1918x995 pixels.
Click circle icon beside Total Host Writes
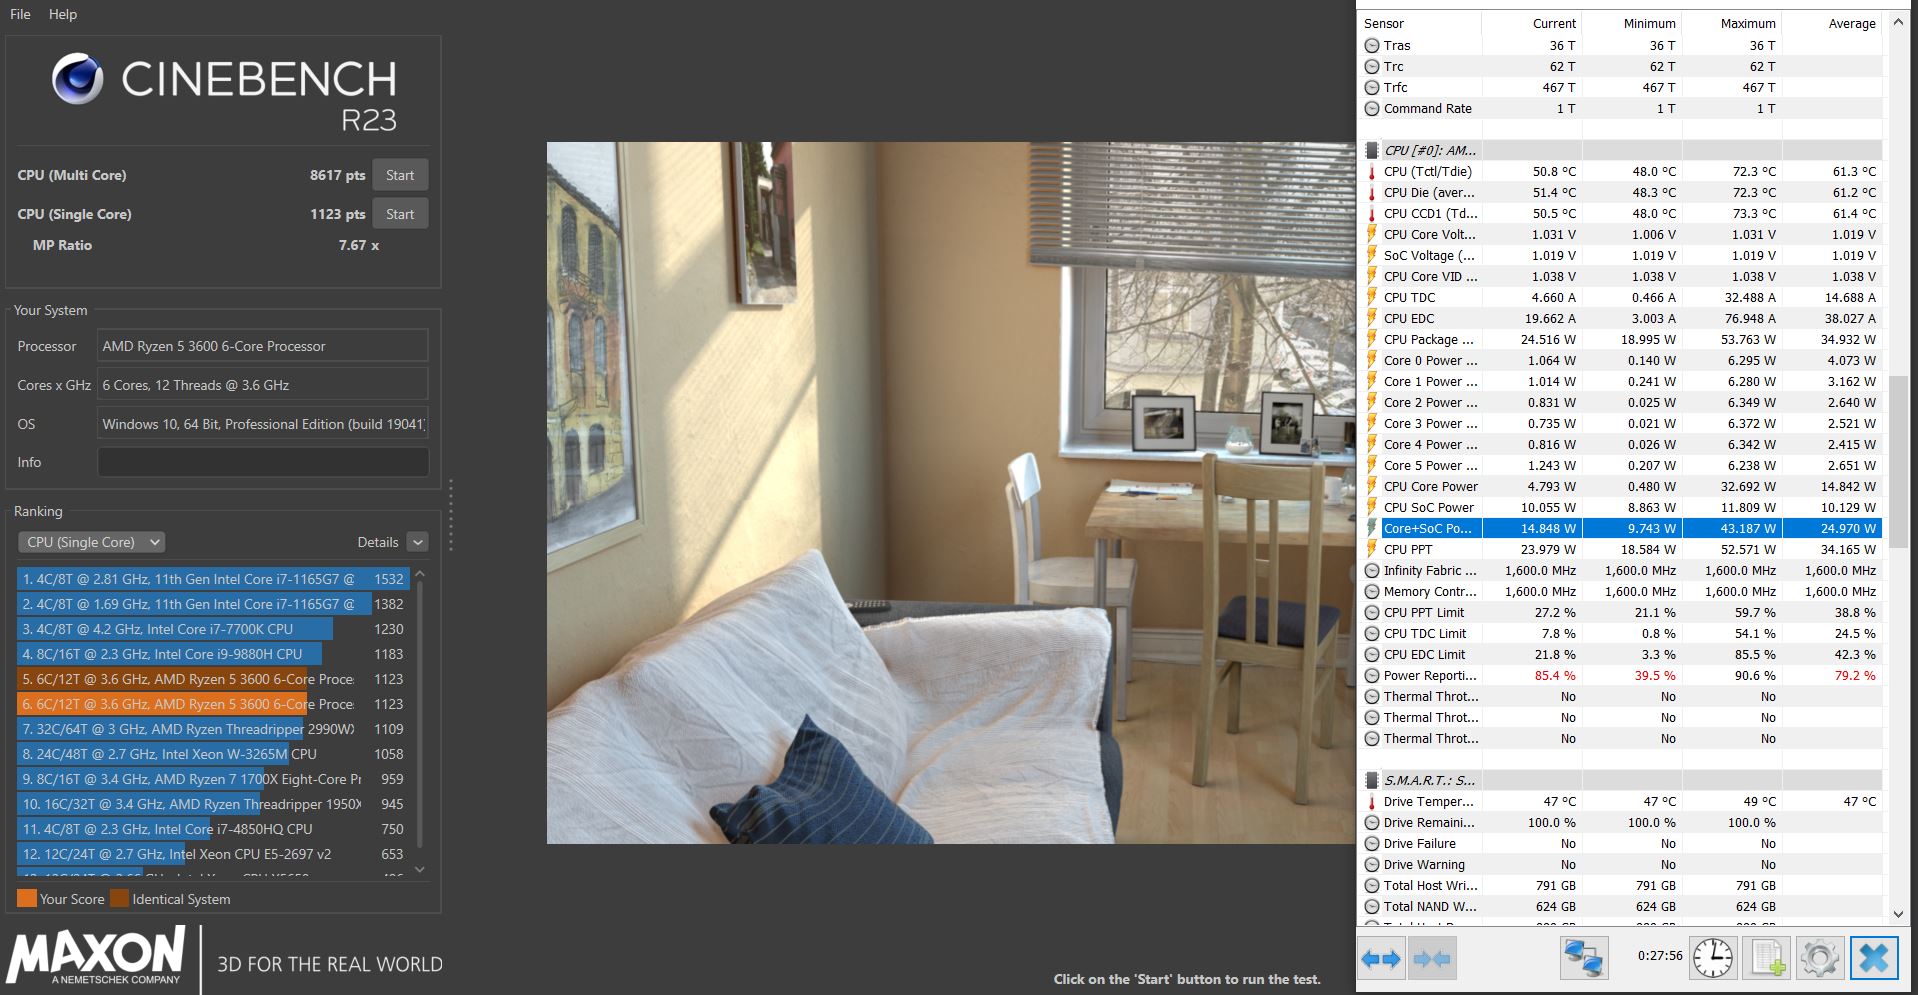1372,885
